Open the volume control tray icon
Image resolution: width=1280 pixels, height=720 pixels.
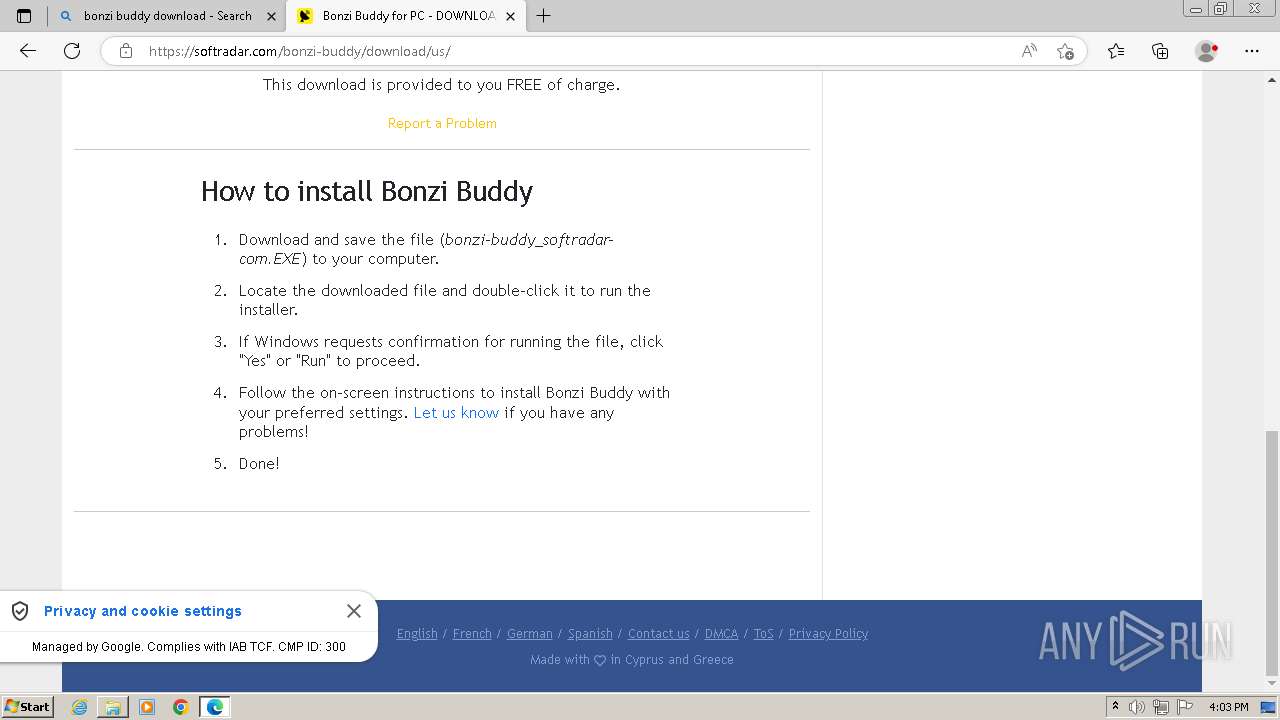pyautogui.click(x=1137, y=707)
